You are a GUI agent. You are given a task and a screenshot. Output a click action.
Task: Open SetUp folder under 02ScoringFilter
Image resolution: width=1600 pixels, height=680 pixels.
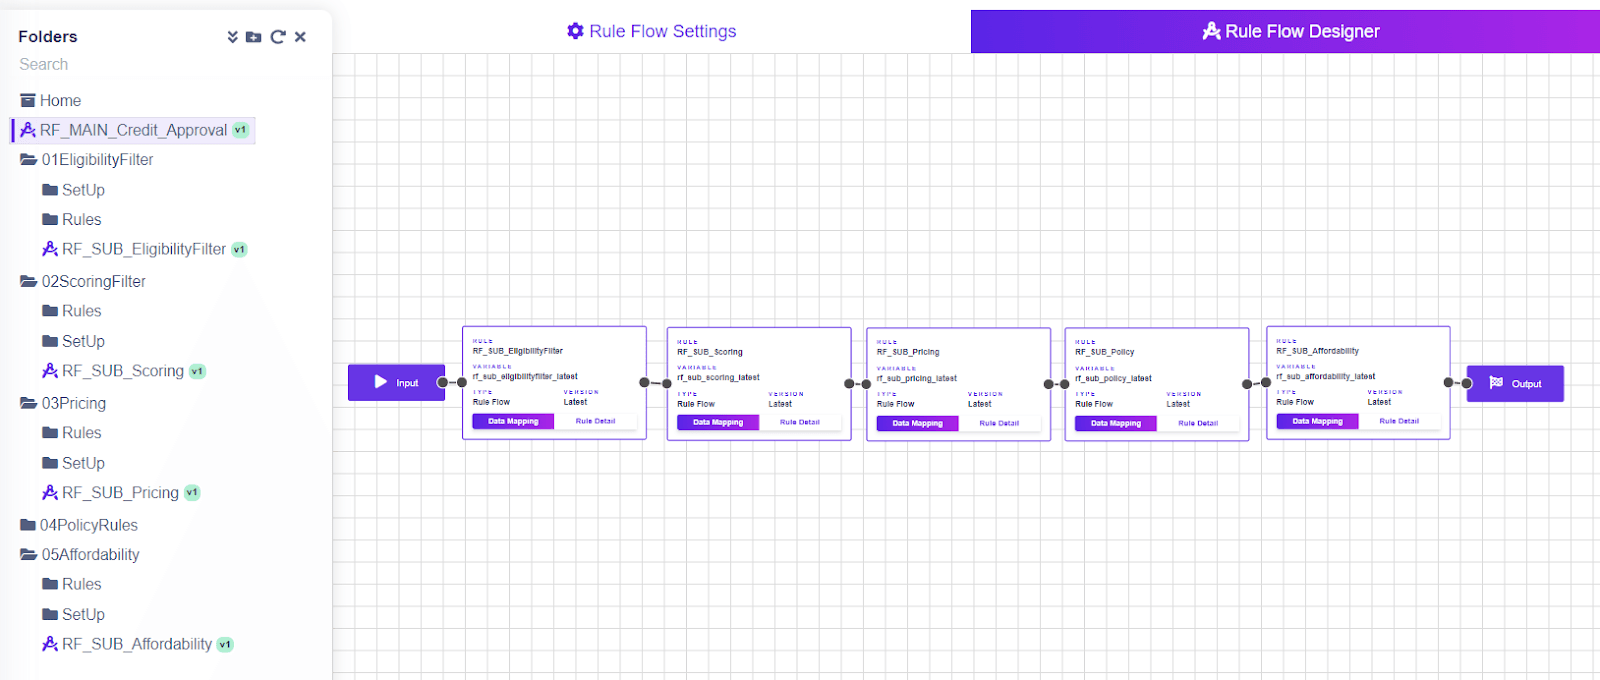(x=73, y=342)
